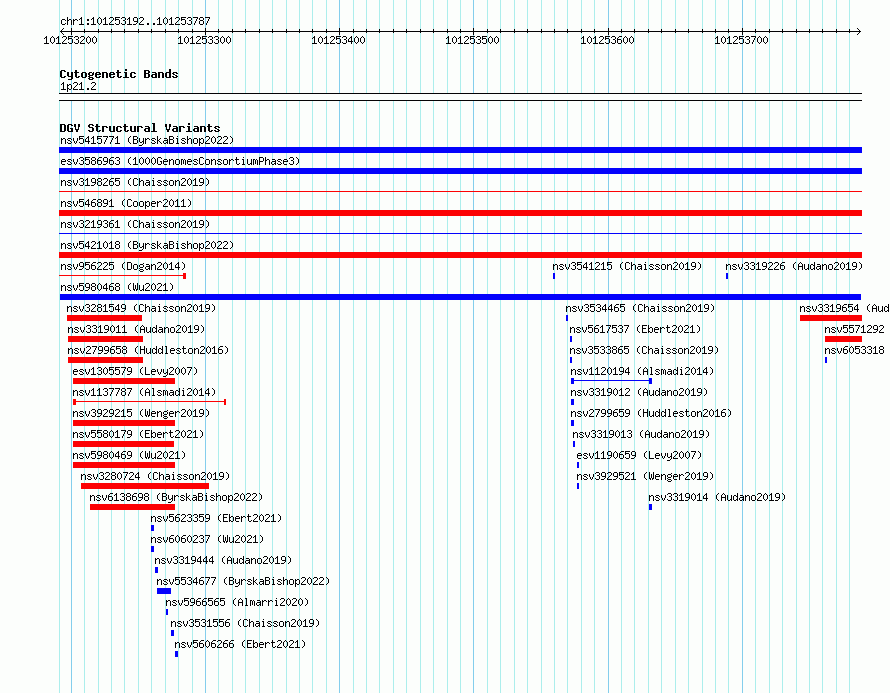
Task: Select nsv5580179 (Ebert2021) label
Action: (x=138, y=434)
